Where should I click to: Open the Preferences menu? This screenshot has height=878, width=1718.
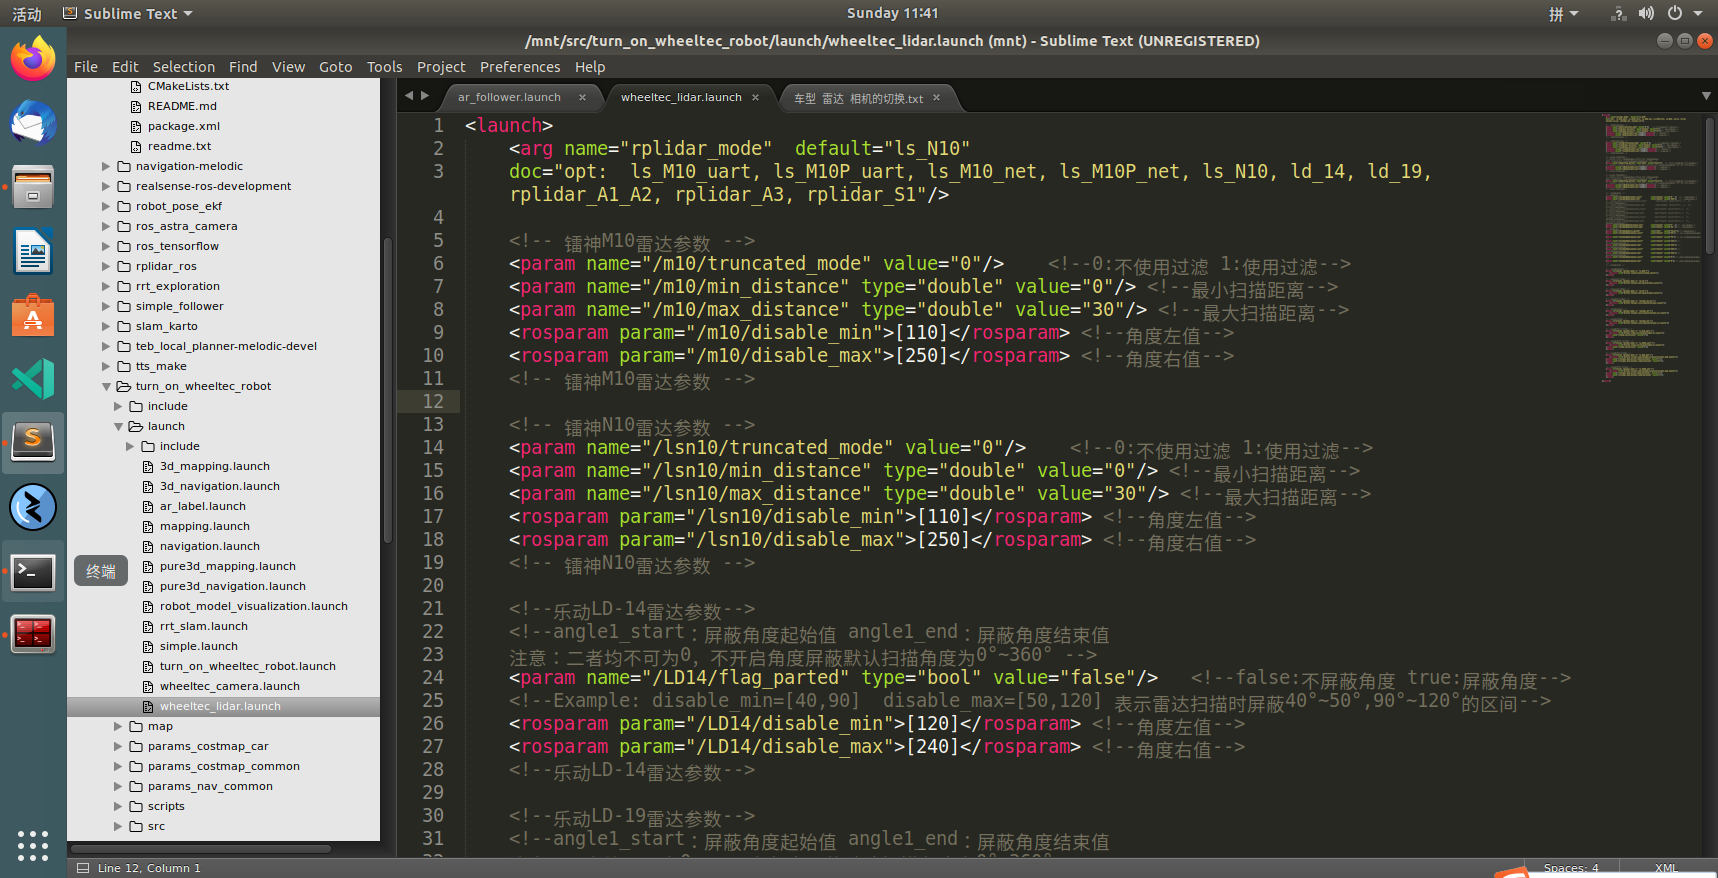coord(520,67)
